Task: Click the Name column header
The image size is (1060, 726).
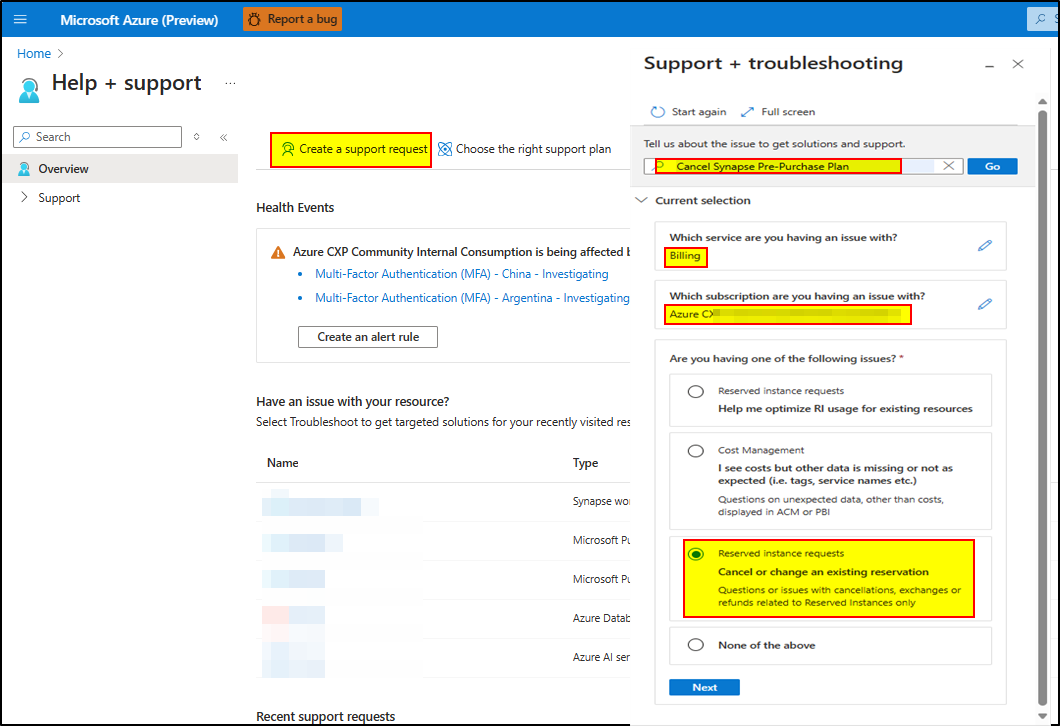Action: (x=283, y=463)
